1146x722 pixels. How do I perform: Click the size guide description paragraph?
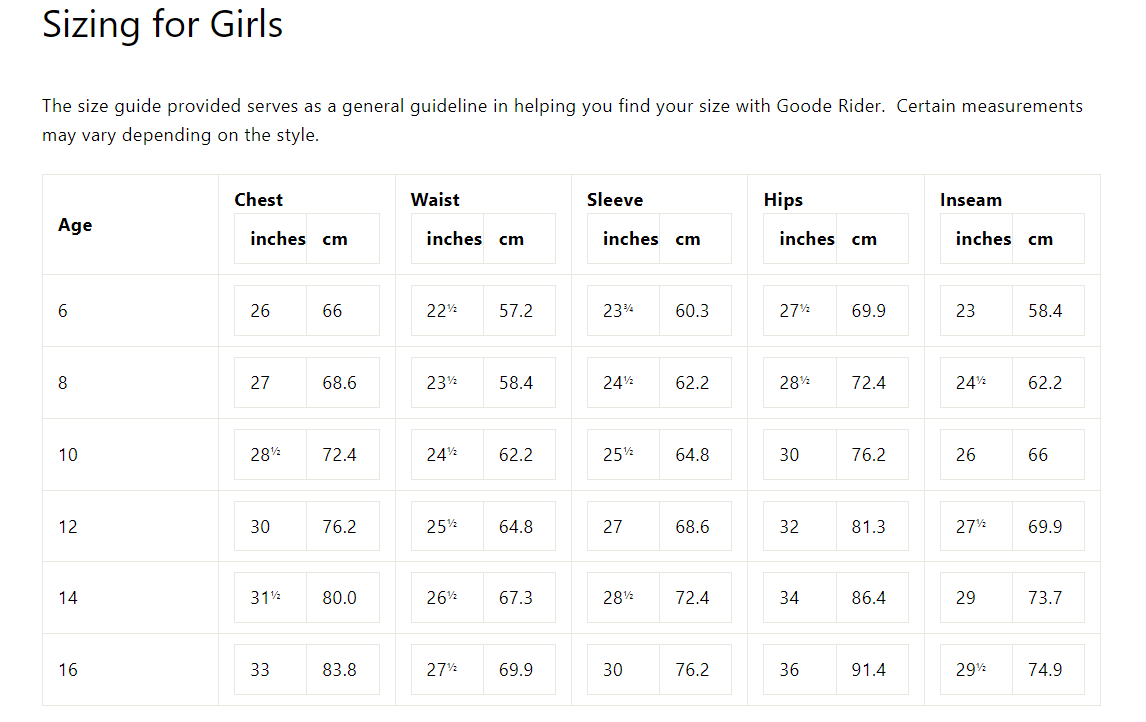point(562,121)
